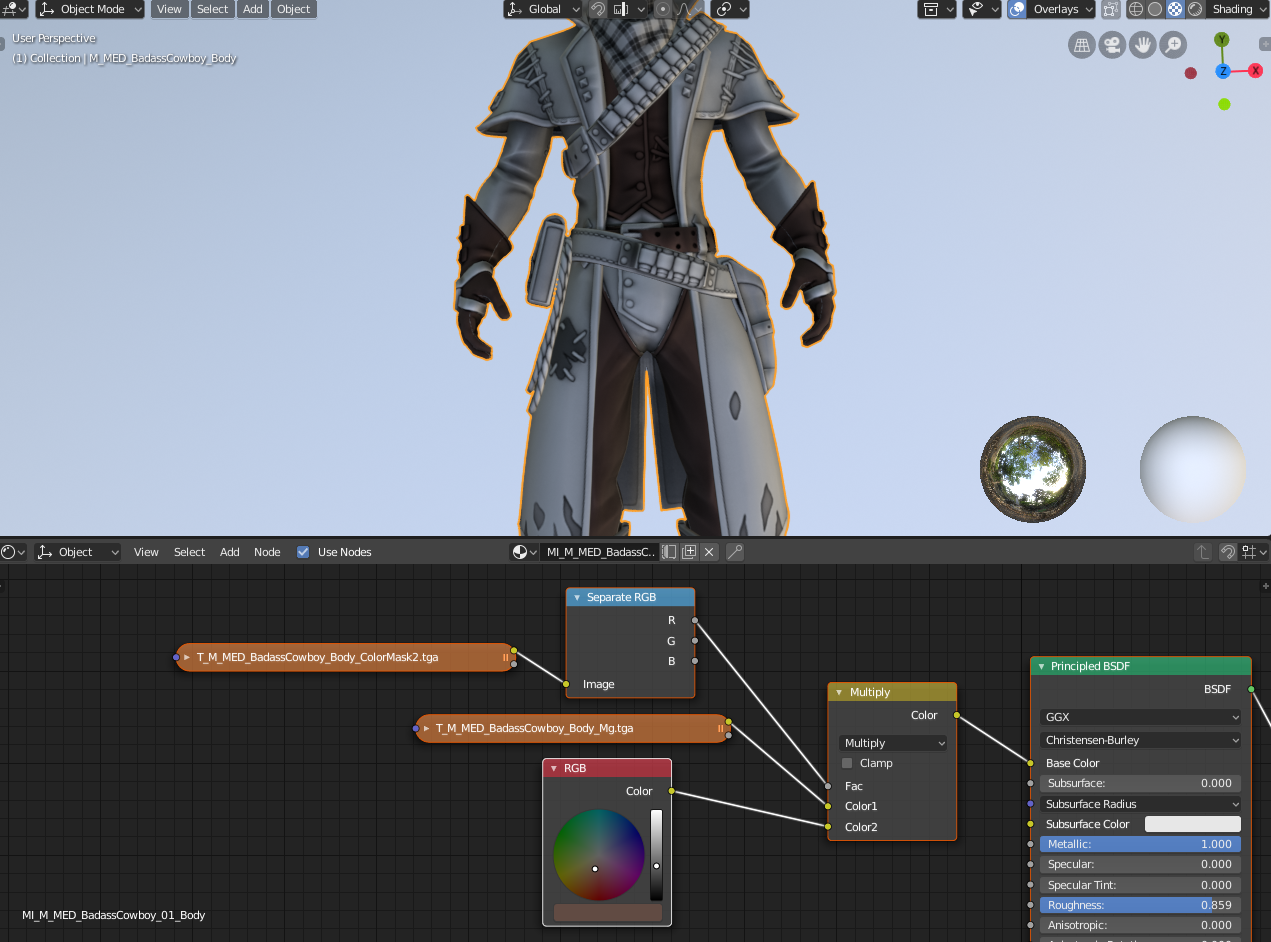Image resolution: width=1271 pixels, height=942 pixels.
Task: Open node editor type selector icon
Action: point(14,552)
